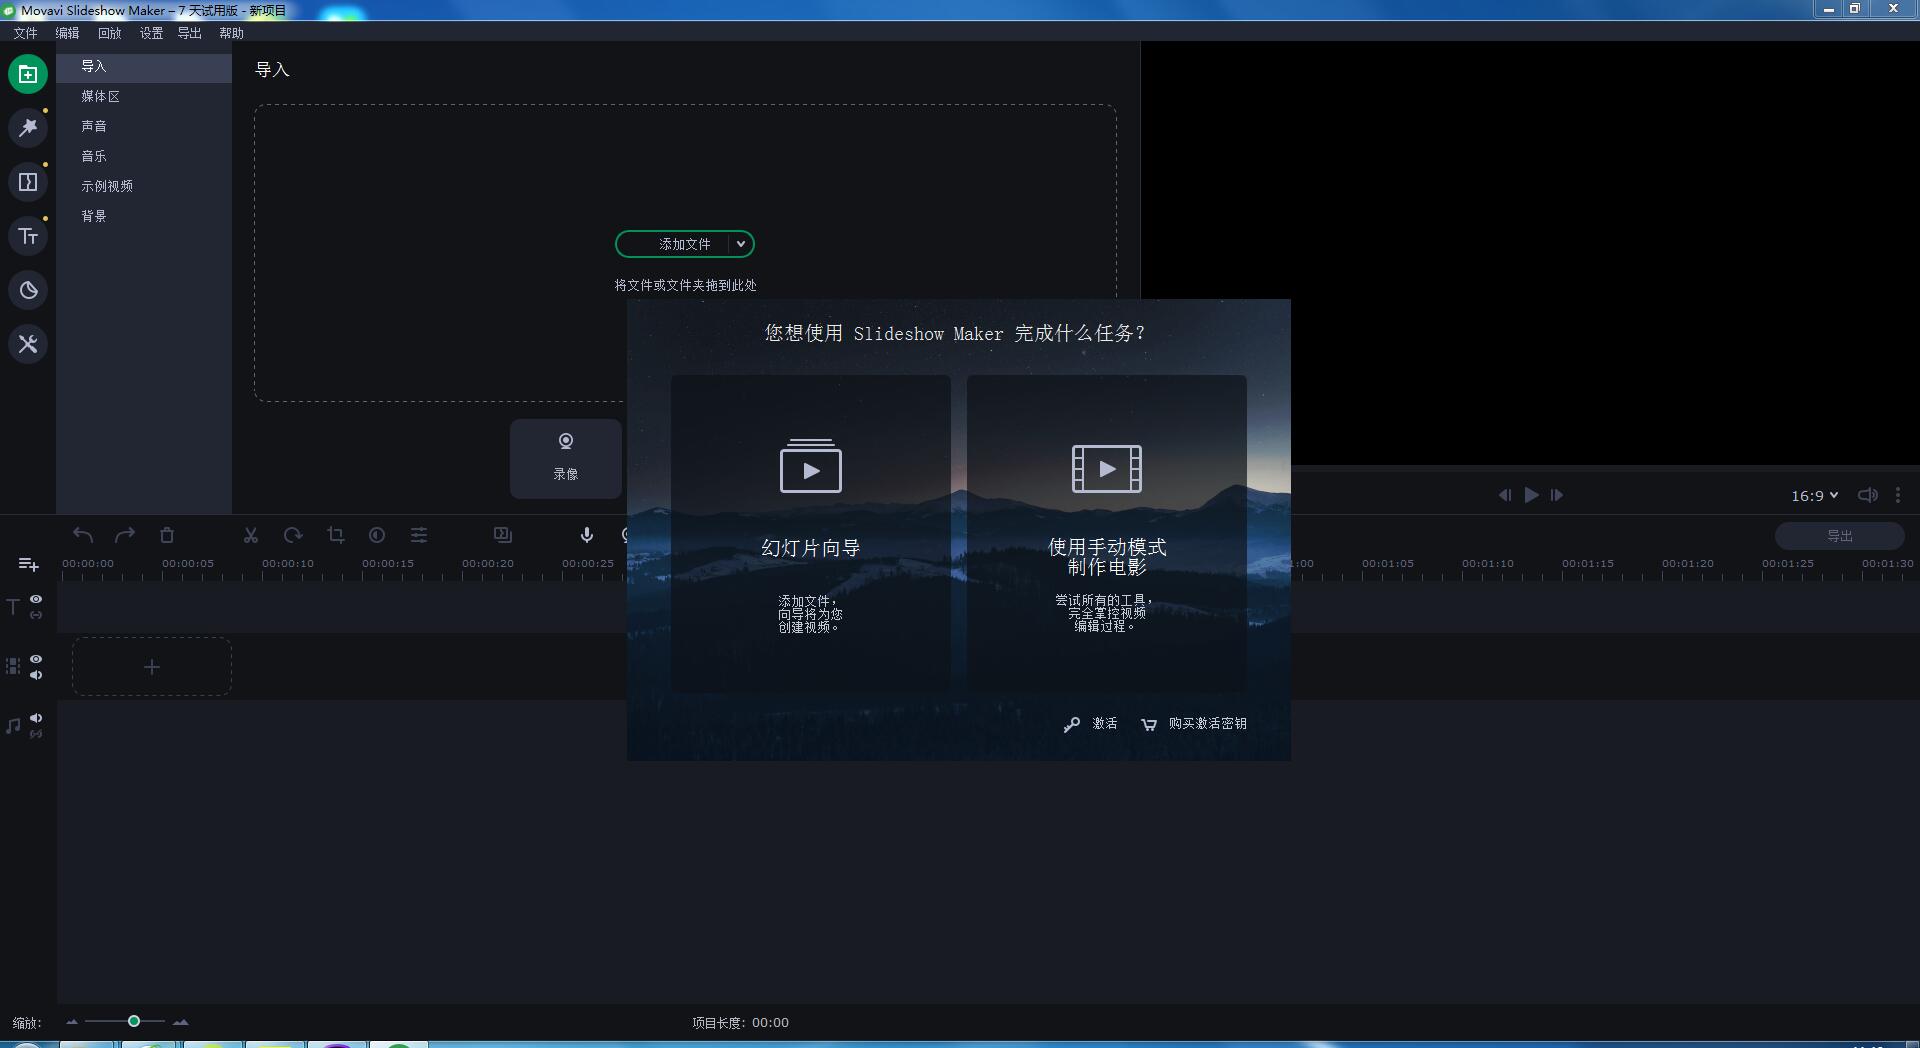Open the 设置 menu
The width and height of the screenshot is (1920, 1048).
coord(151,33)
